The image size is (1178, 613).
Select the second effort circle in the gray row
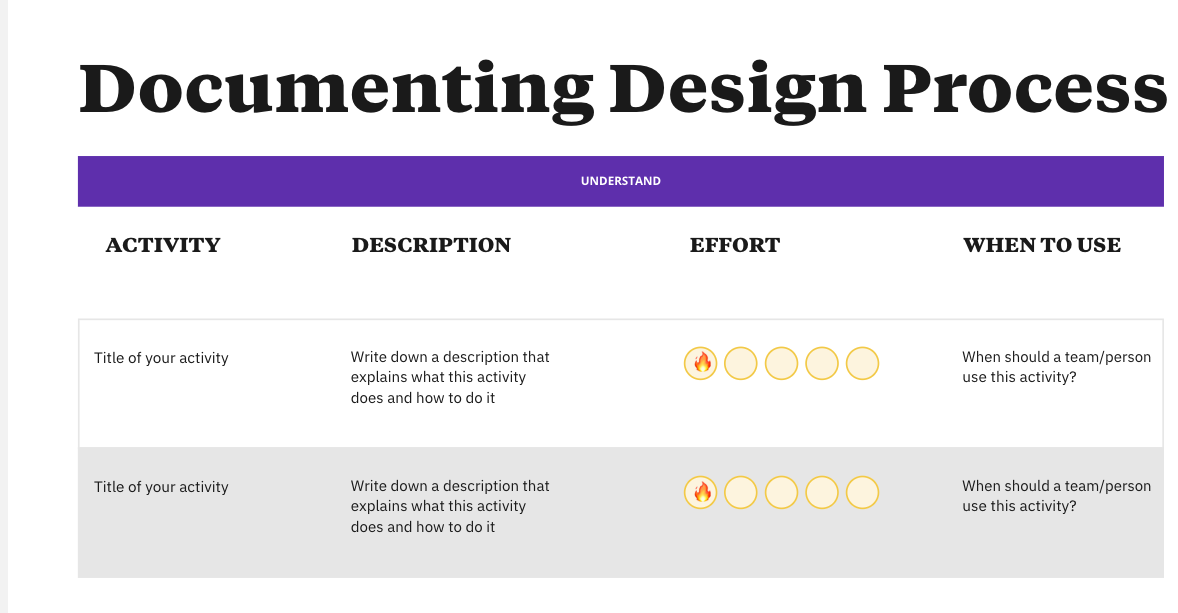pos(741,493)
